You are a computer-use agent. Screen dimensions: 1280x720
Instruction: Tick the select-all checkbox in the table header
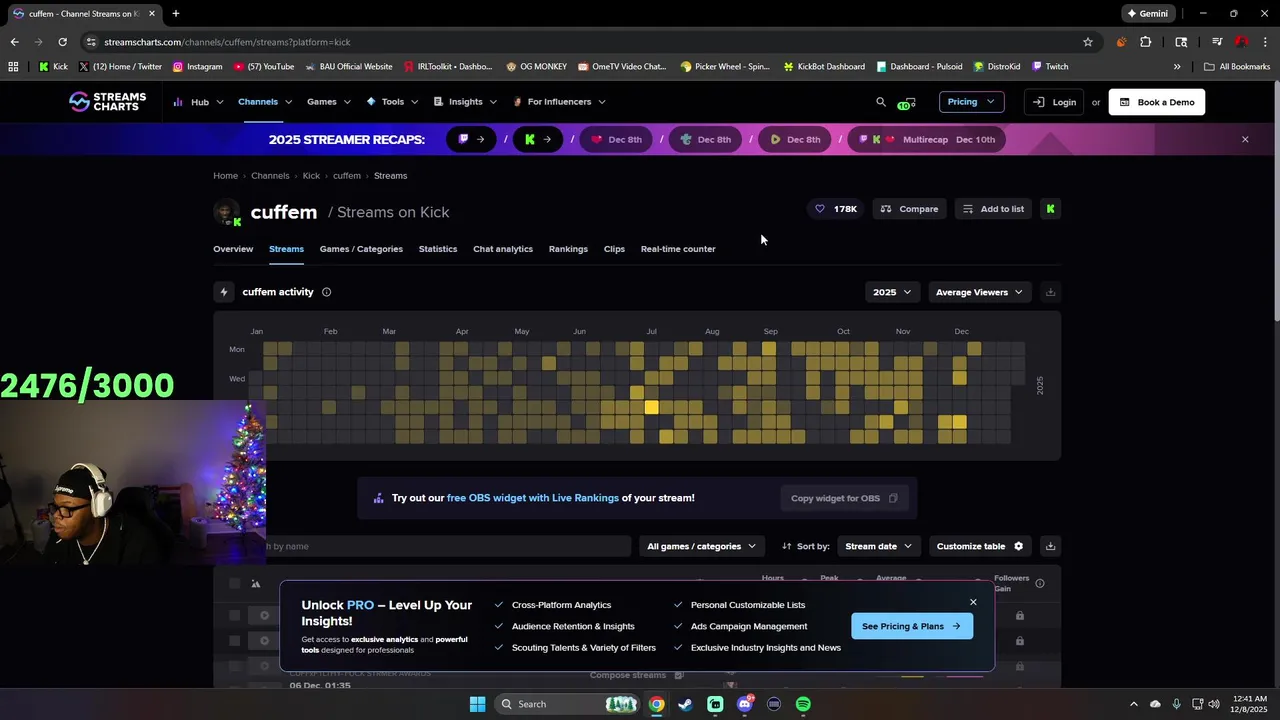coord(235,583)
